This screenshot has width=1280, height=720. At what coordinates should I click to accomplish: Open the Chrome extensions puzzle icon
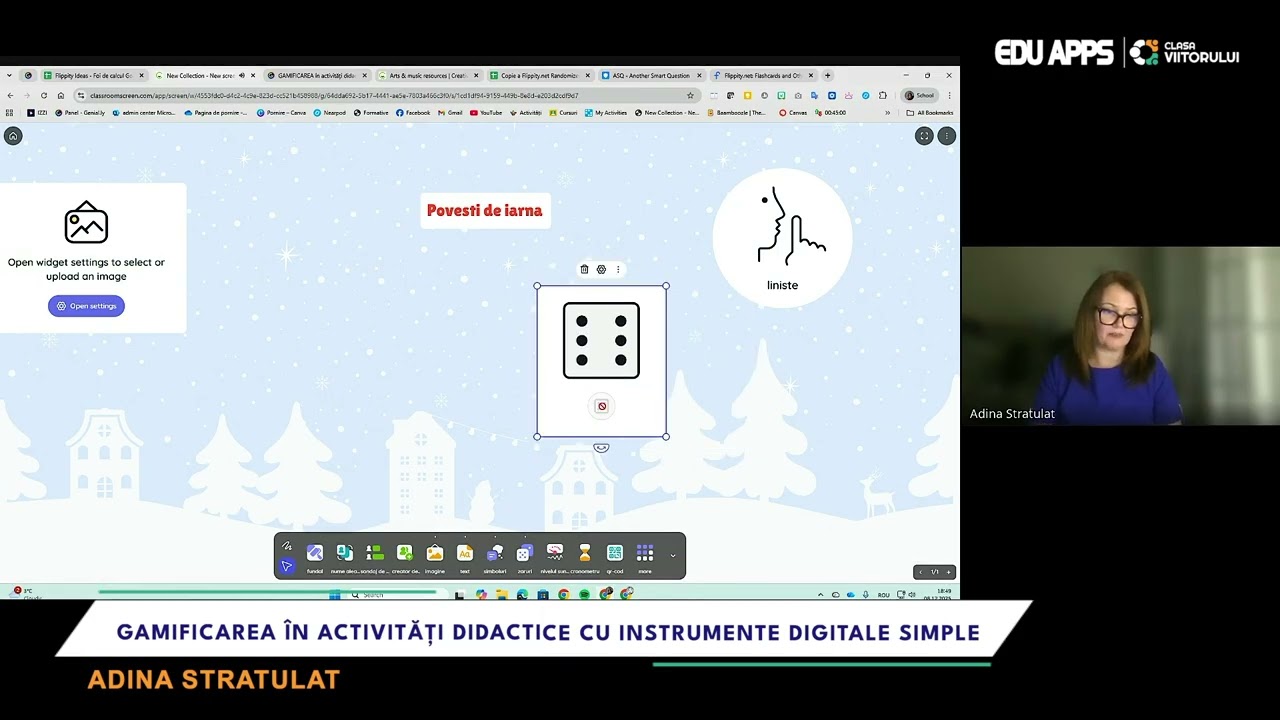point(883,95)
